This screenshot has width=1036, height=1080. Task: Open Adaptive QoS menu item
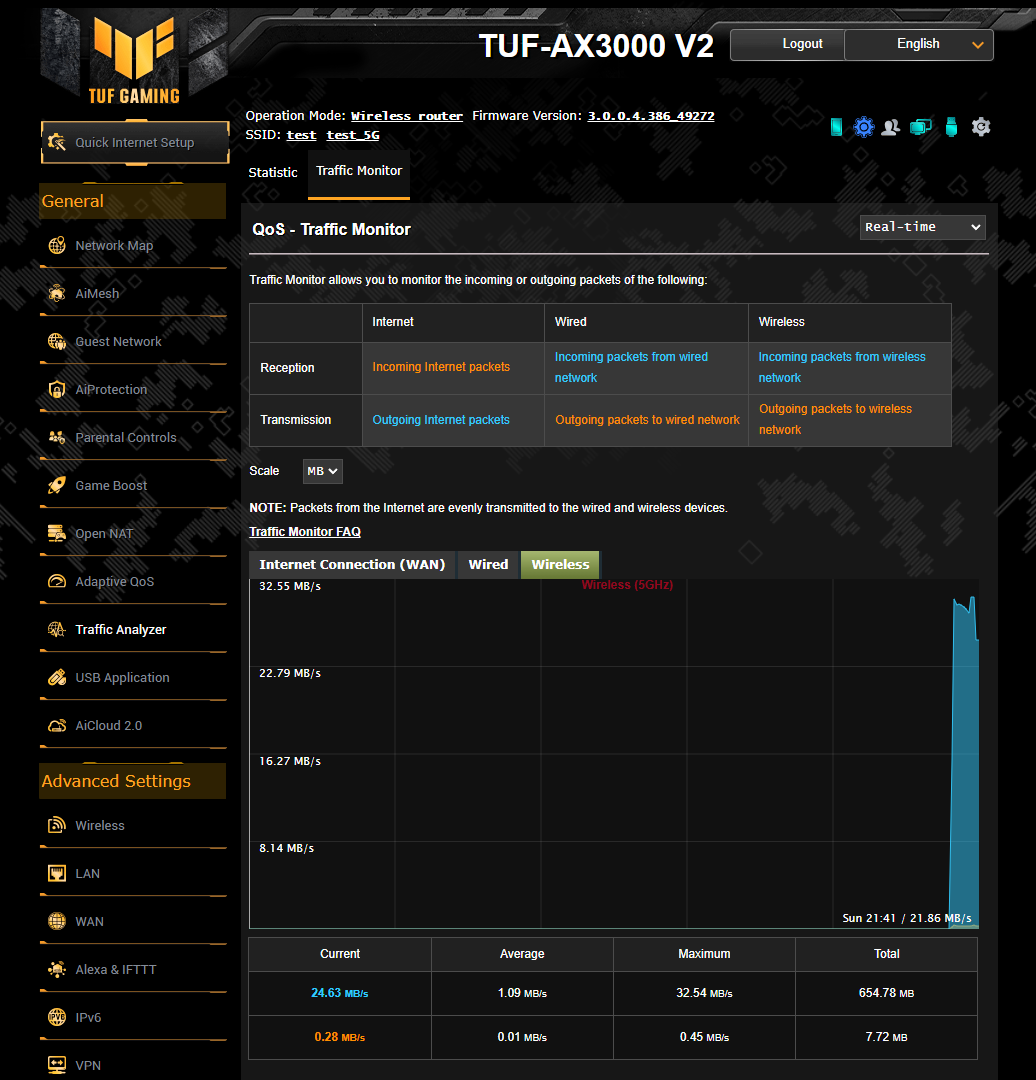coord(114,581)
